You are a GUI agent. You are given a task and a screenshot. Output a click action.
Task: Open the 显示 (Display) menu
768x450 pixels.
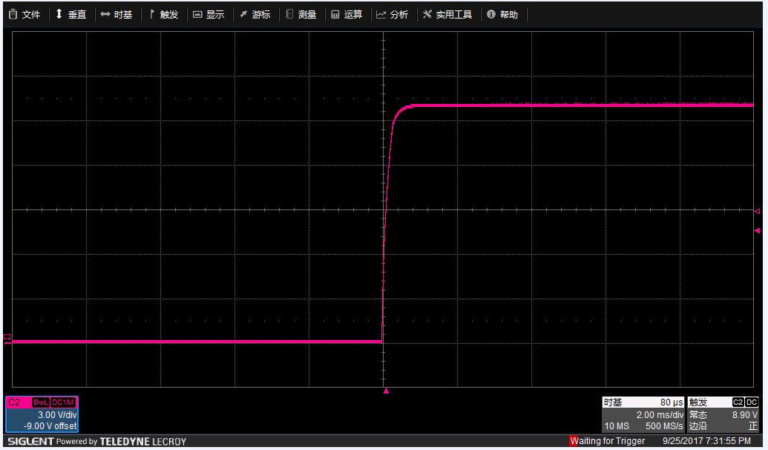coord(209,15)
